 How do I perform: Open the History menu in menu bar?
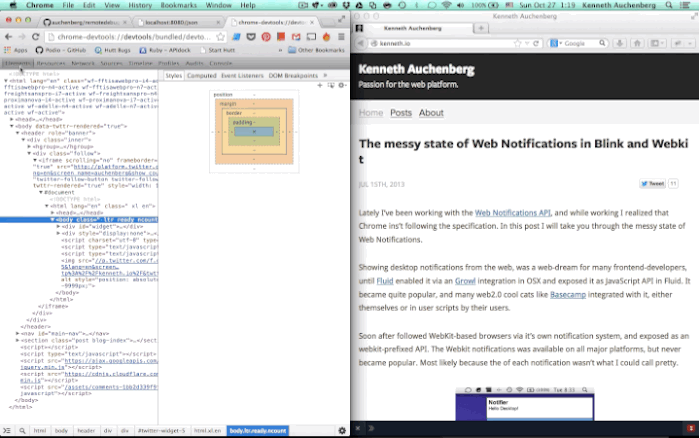140,5
